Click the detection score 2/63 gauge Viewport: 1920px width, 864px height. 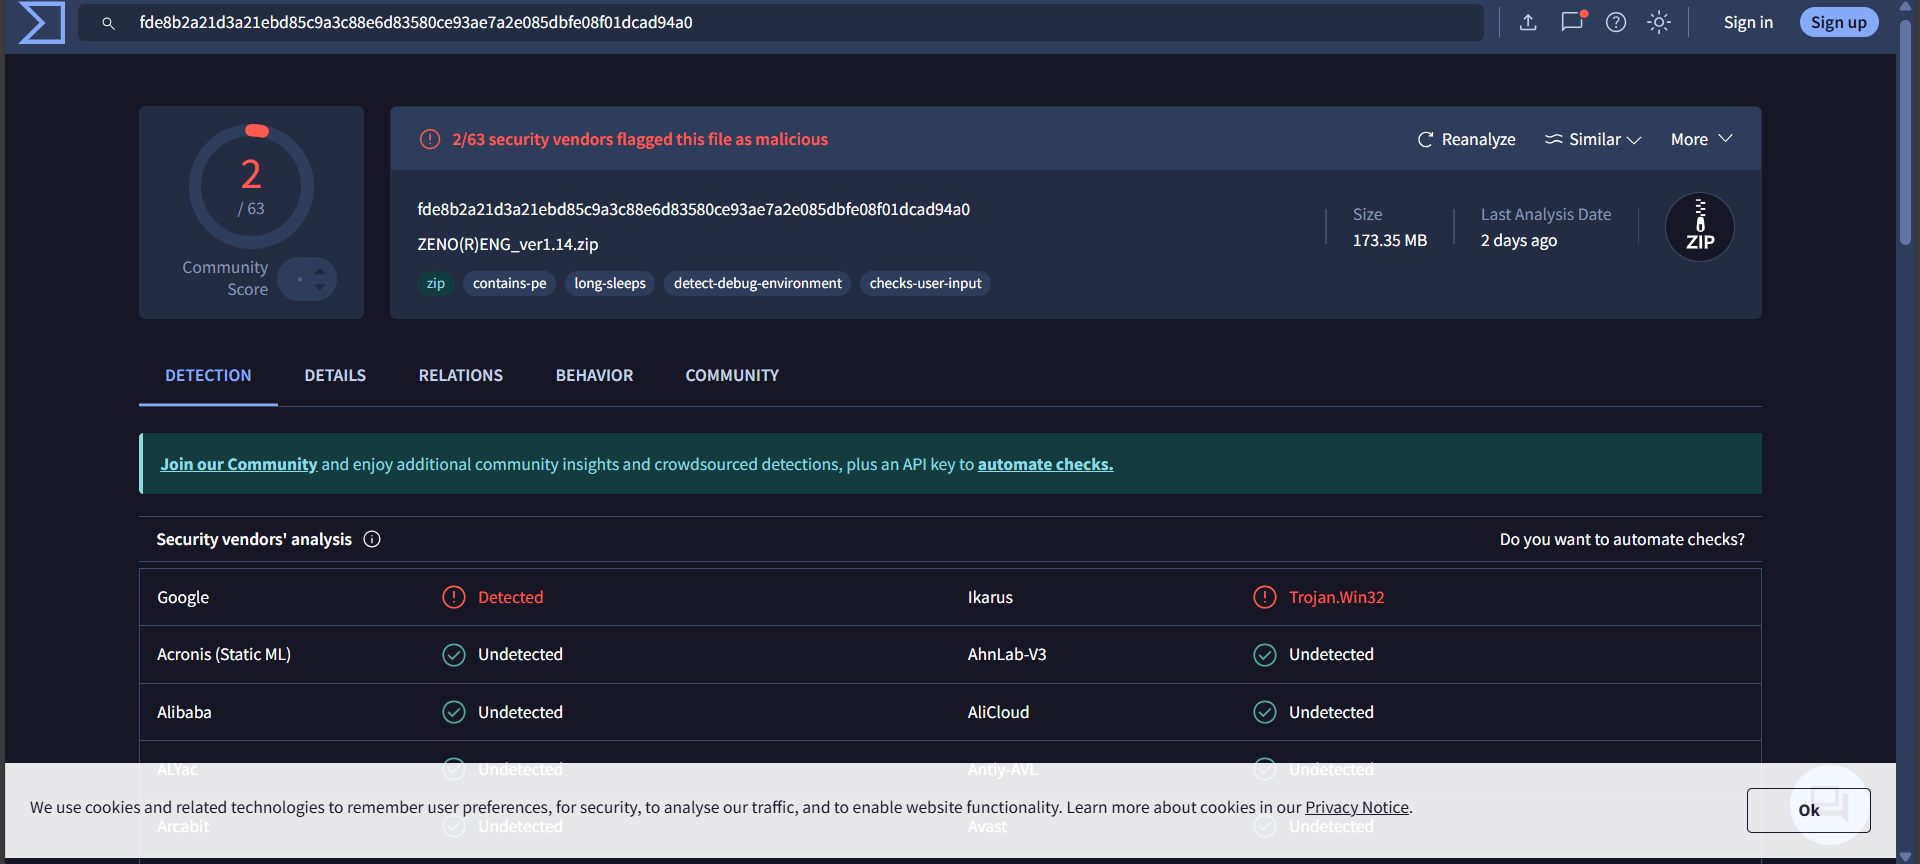(x=251, y=186)
